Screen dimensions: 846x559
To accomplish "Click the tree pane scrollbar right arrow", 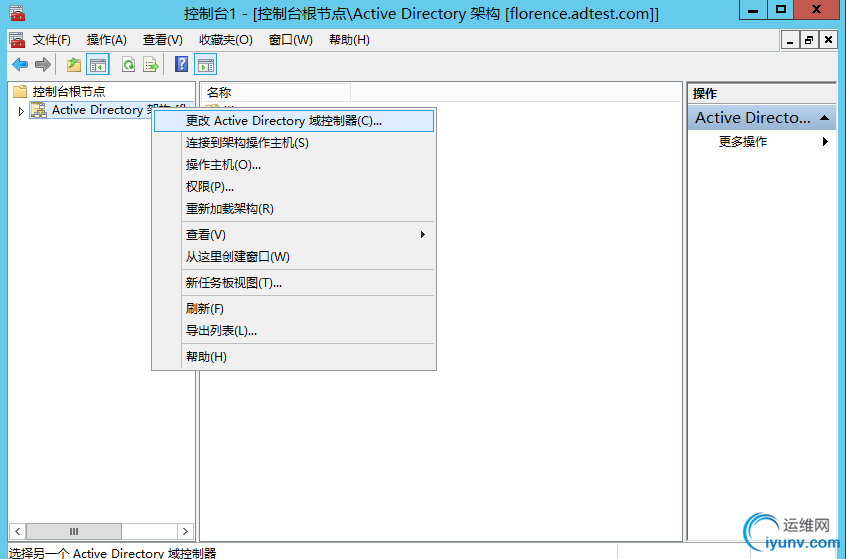I will 185,531.
